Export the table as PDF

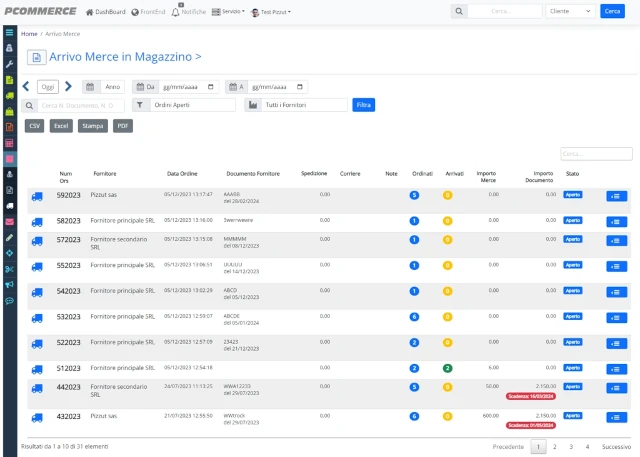coord(123,126)
